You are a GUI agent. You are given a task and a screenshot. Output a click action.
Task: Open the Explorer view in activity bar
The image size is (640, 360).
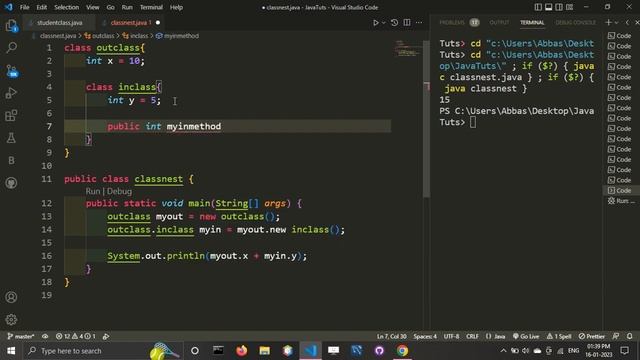(11, 26)
